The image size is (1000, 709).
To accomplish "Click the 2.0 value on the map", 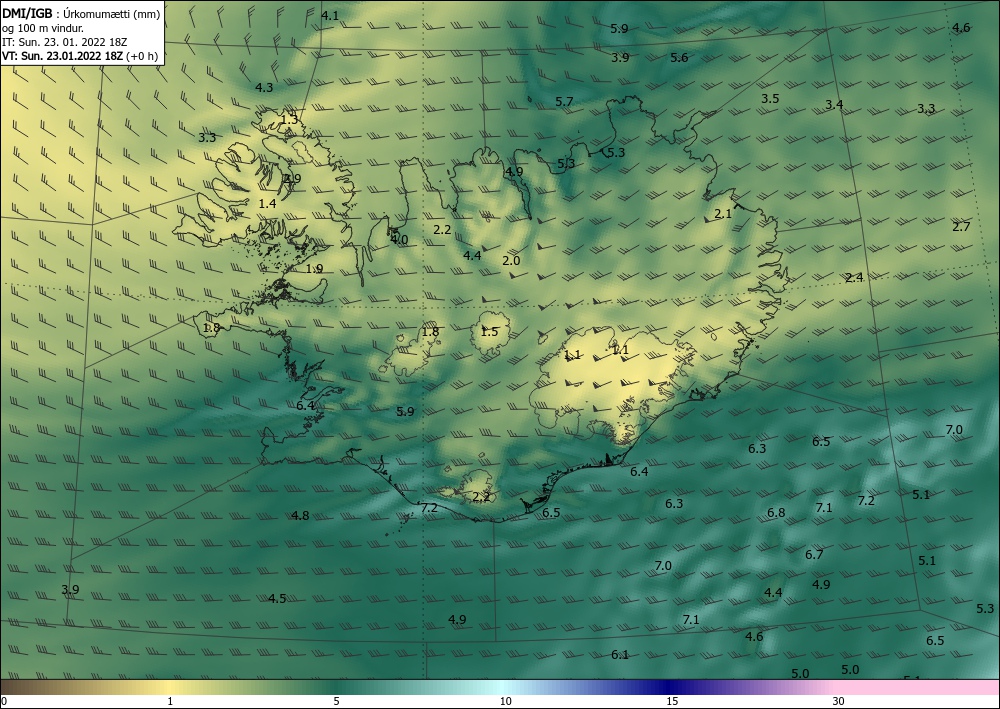I will click(x=511, y=261).
